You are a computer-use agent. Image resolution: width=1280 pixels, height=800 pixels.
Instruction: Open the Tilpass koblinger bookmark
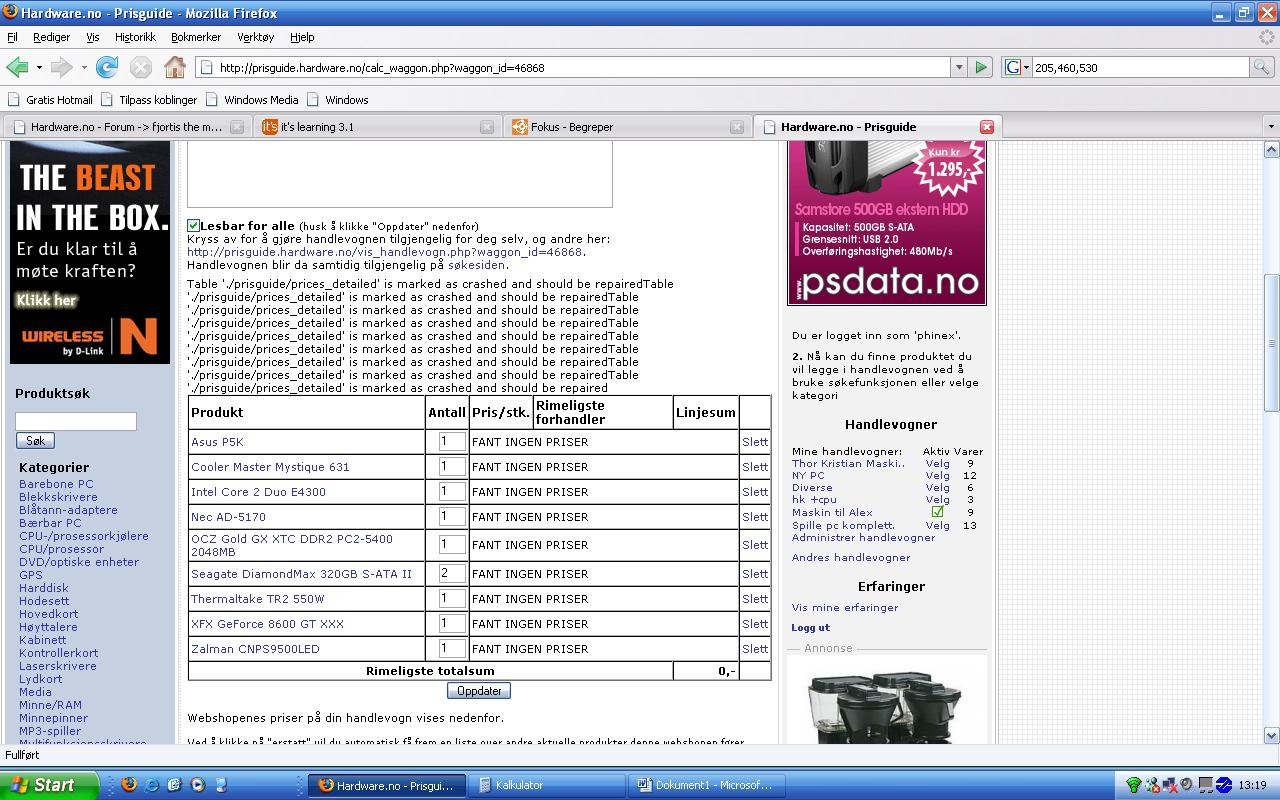click(149, 100)
